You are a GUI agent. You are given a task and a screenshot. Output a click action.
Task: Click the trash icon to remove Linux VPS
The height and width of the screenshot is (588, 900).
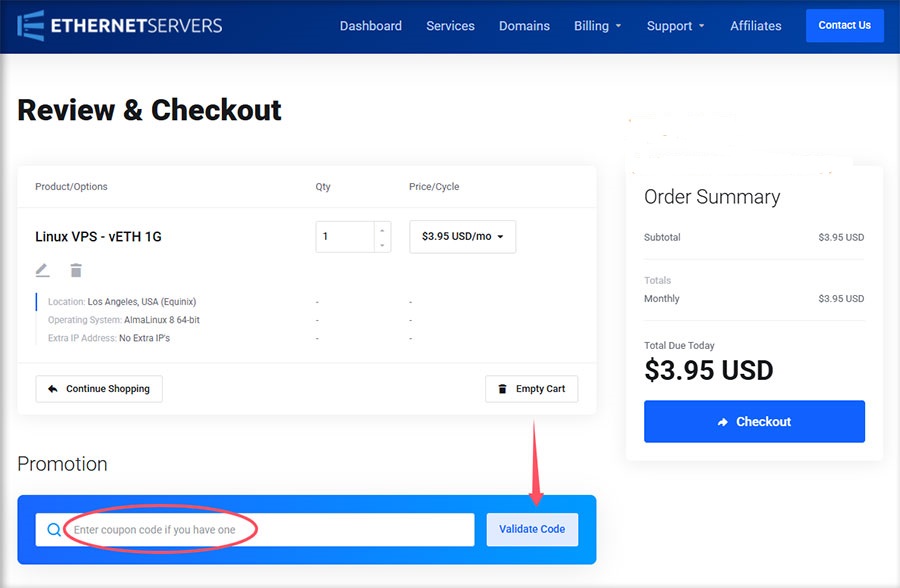(76, 270)
